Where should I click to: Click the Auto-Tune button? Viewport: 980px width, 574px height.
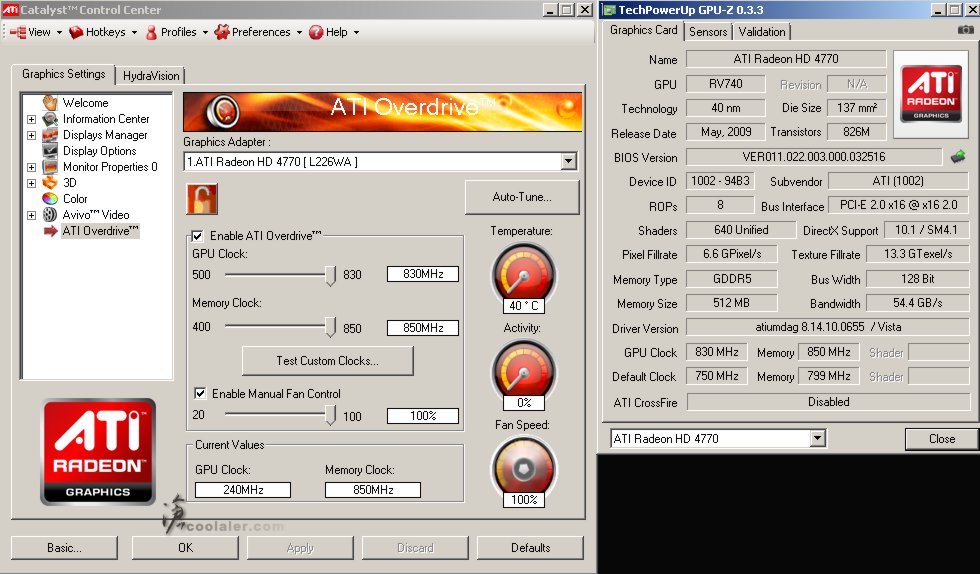[522, 197]
